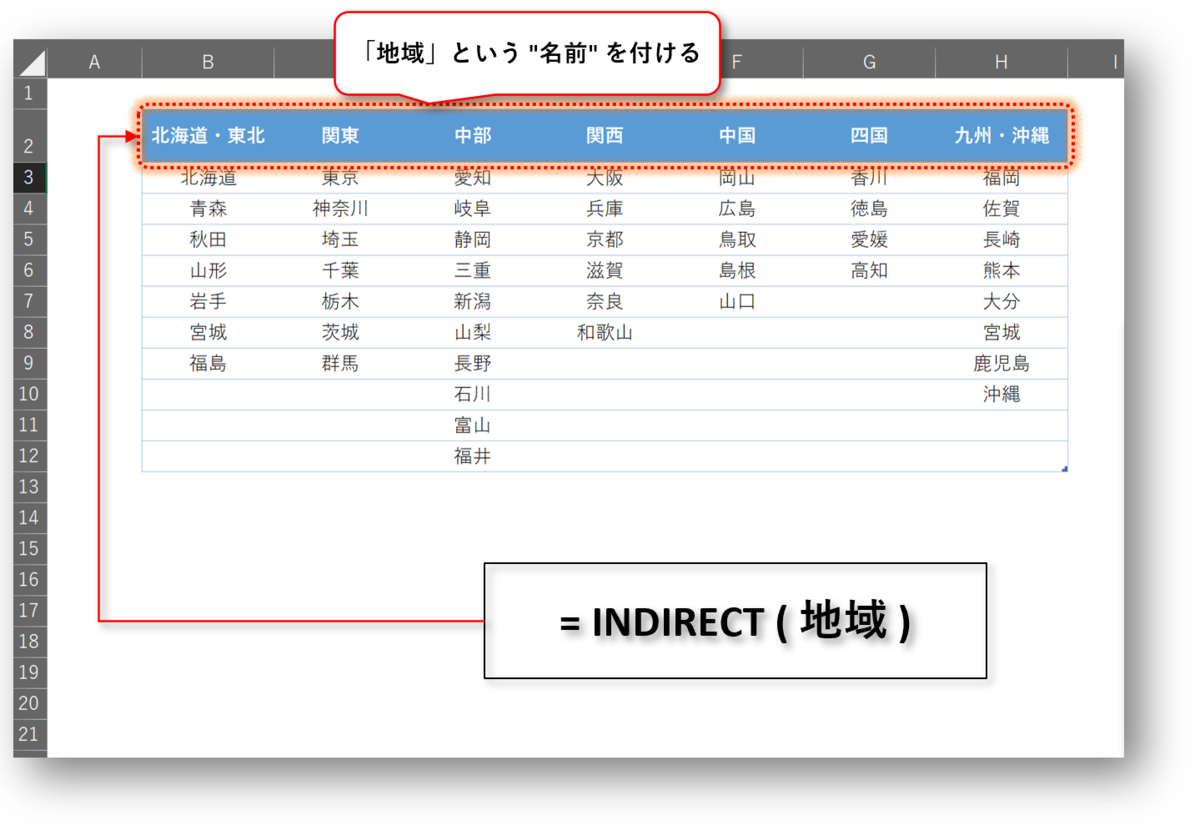Click the 北海道・東北 header cell
This screenshot has height=836, width=1200.
pyautogui.click(x=207, y=136)
